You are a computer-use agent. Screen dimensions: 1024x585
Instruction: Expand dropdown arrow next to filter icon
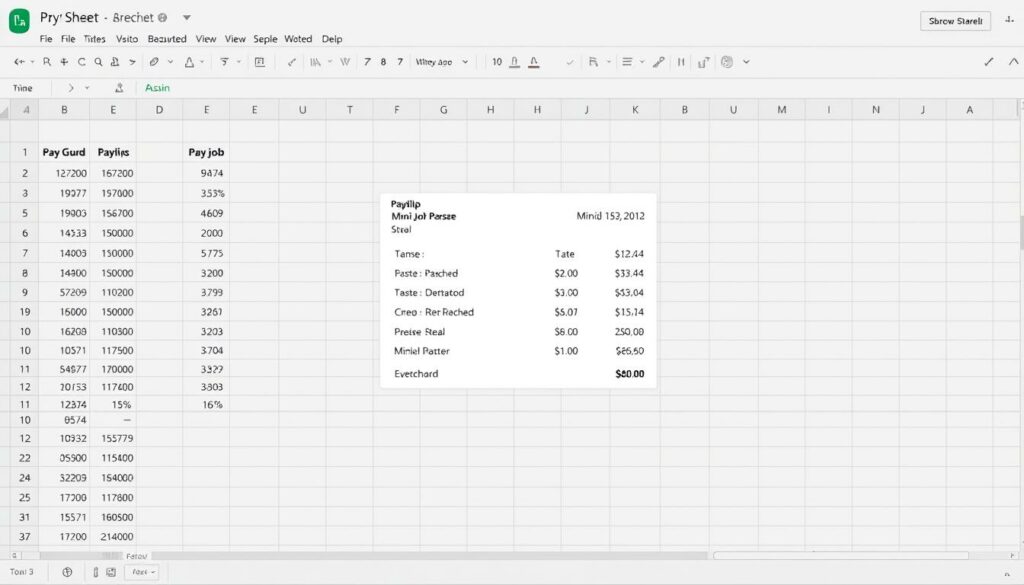tap(238, 62)
